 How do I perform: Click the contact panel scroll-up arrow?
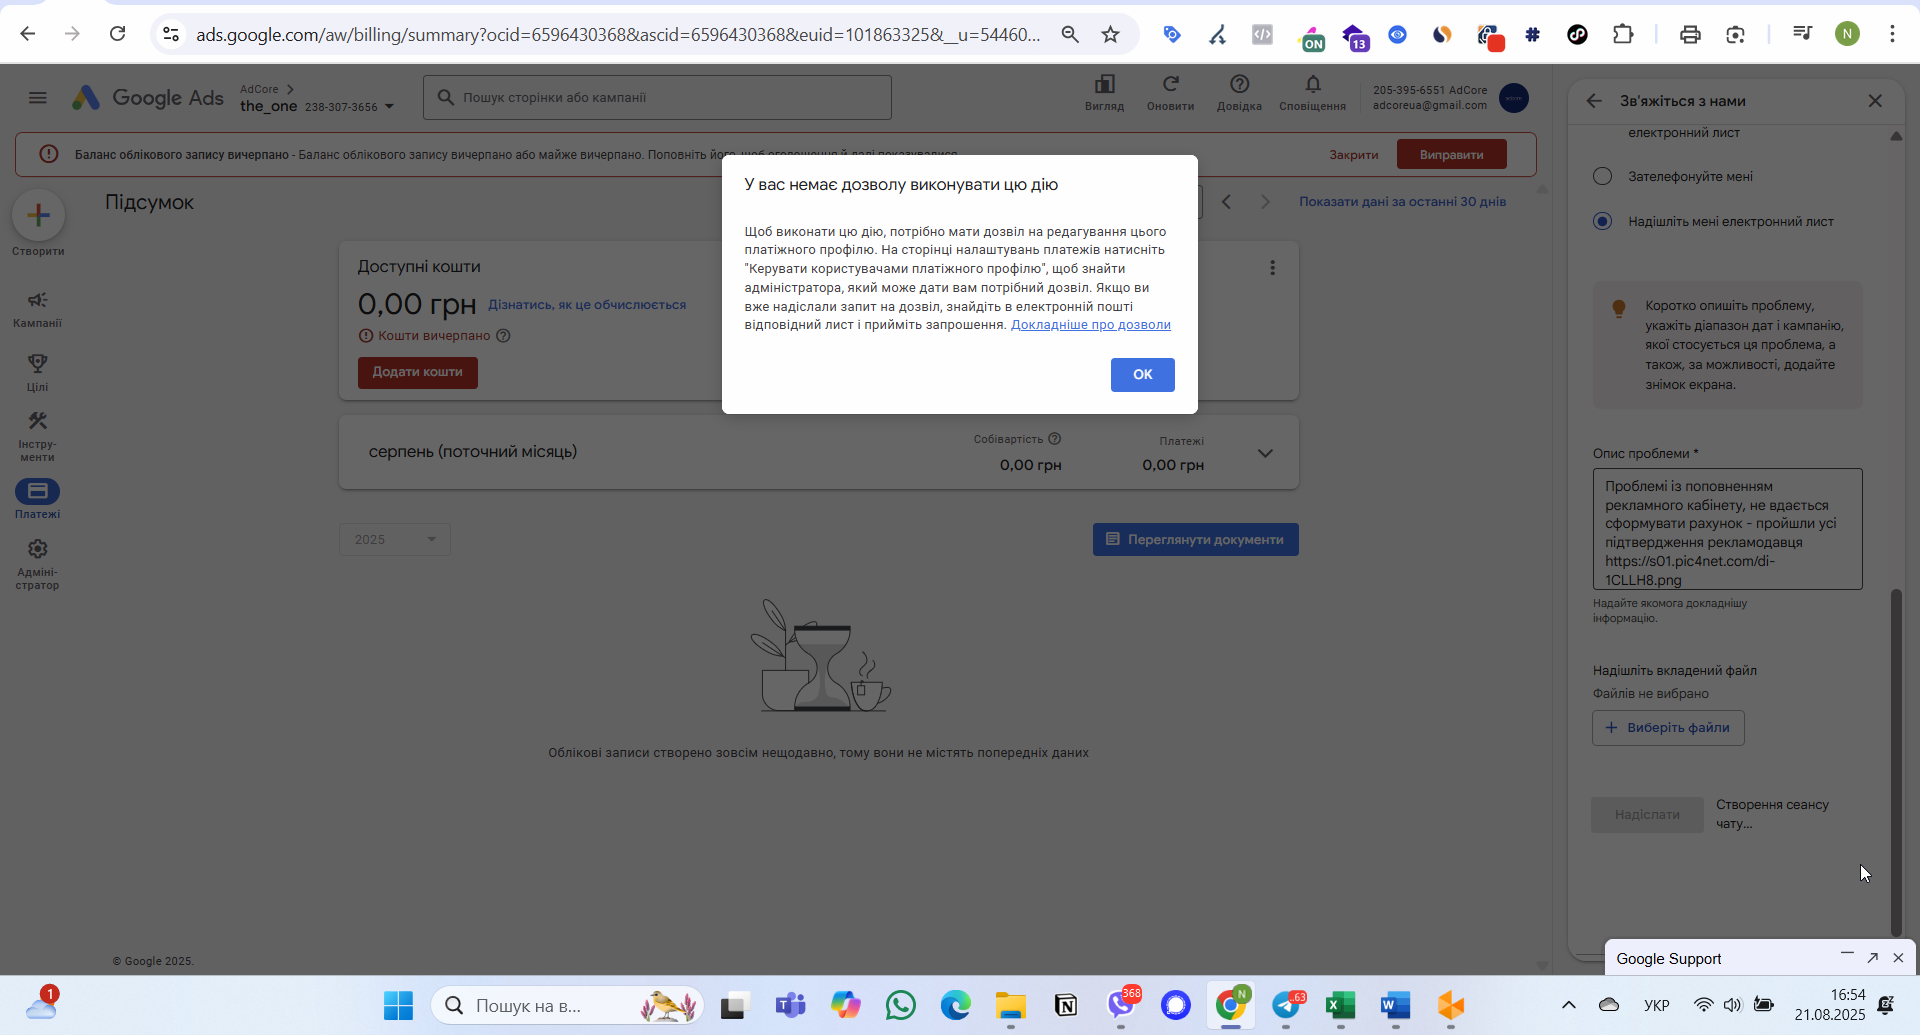point(1896,136)
